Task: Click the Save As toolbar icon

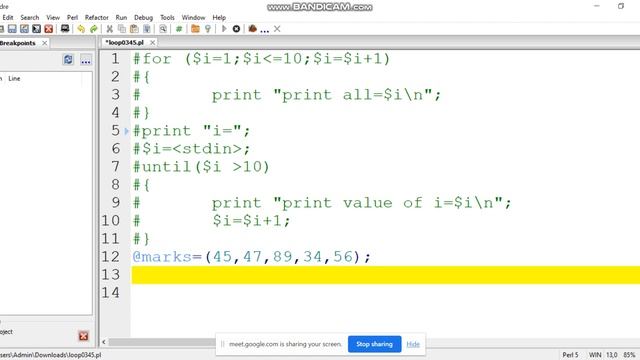Action: point(24,29)
